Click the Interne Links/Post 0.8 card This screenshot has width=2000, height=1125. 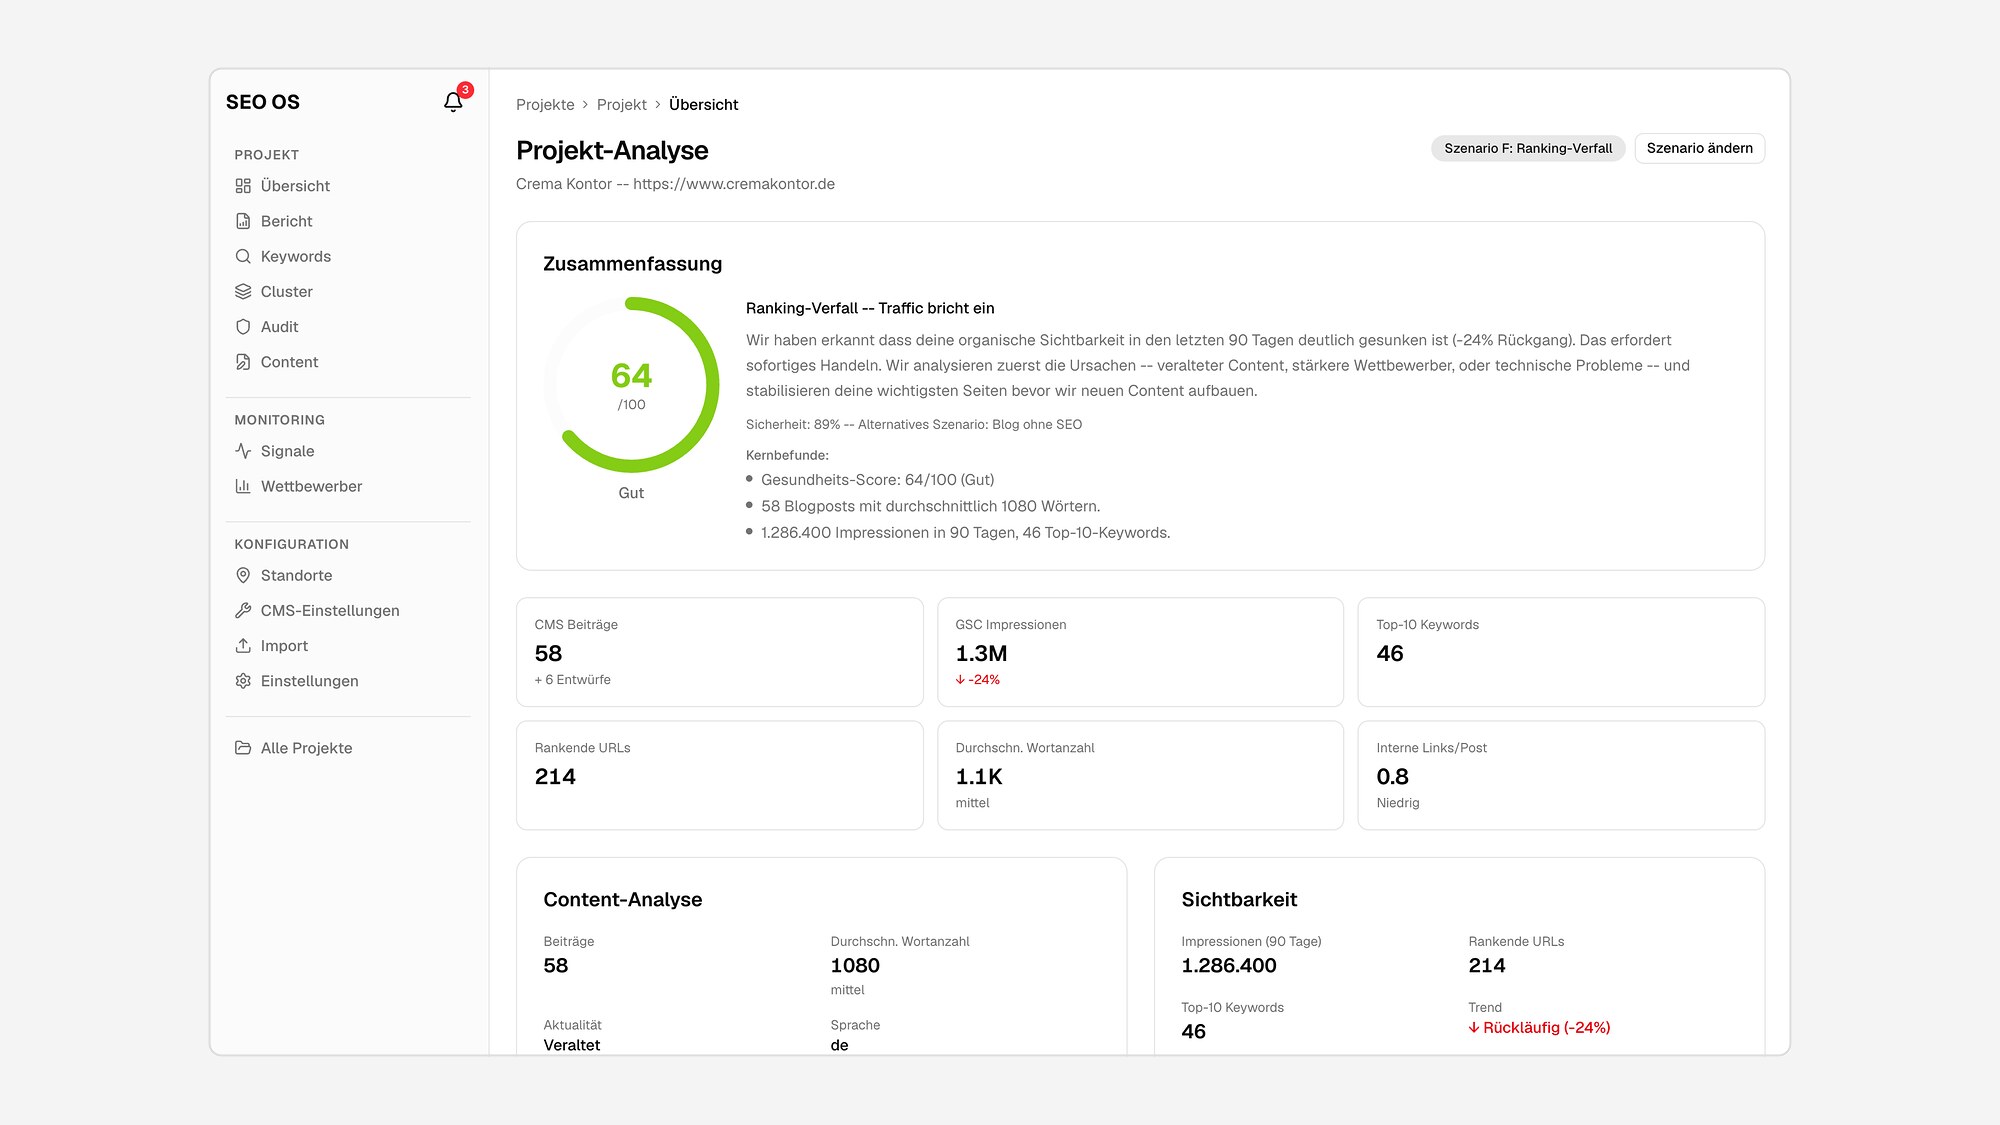[1561, 775]
